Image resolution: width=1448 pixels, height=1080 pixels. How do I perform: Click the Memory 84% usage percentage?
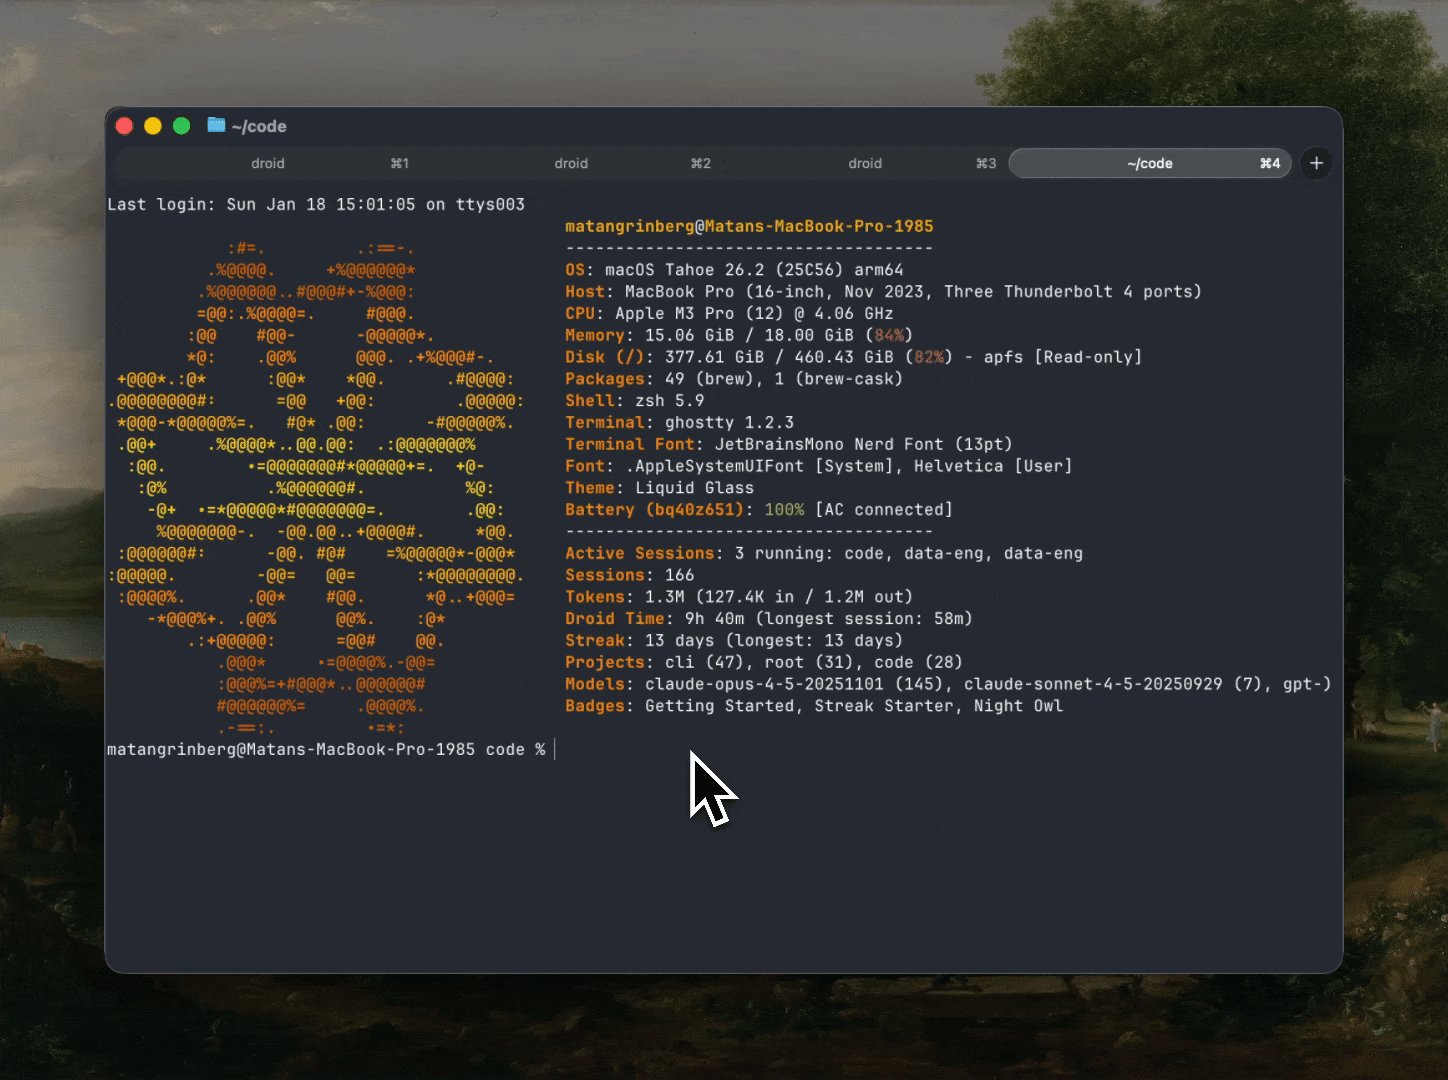tap(889, 336)
